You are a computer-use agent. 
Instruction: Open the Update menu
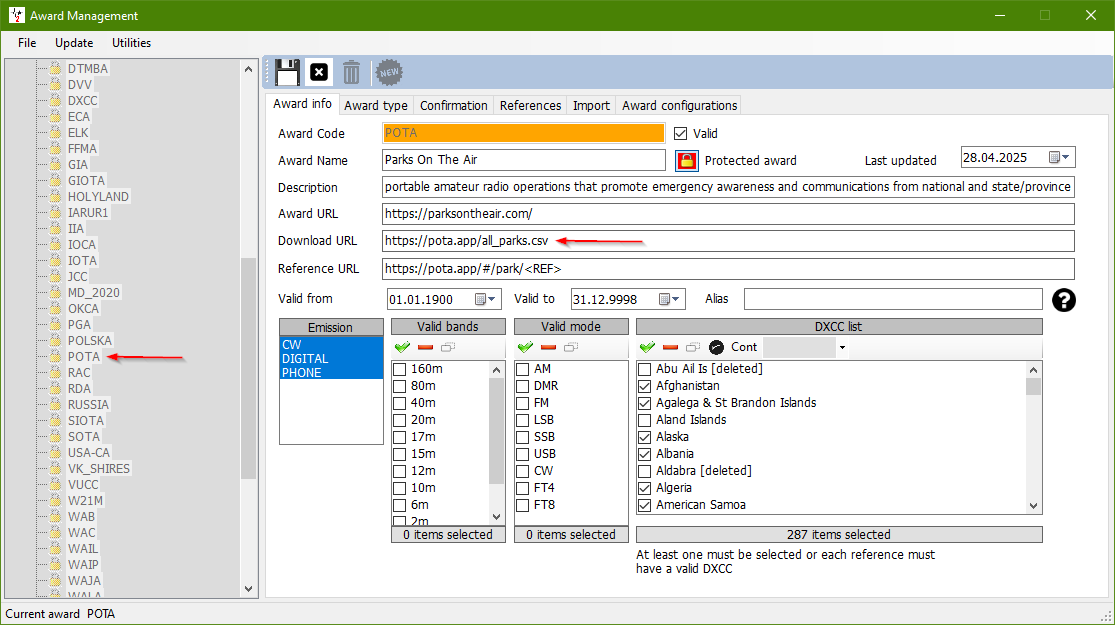coord(74,43)
